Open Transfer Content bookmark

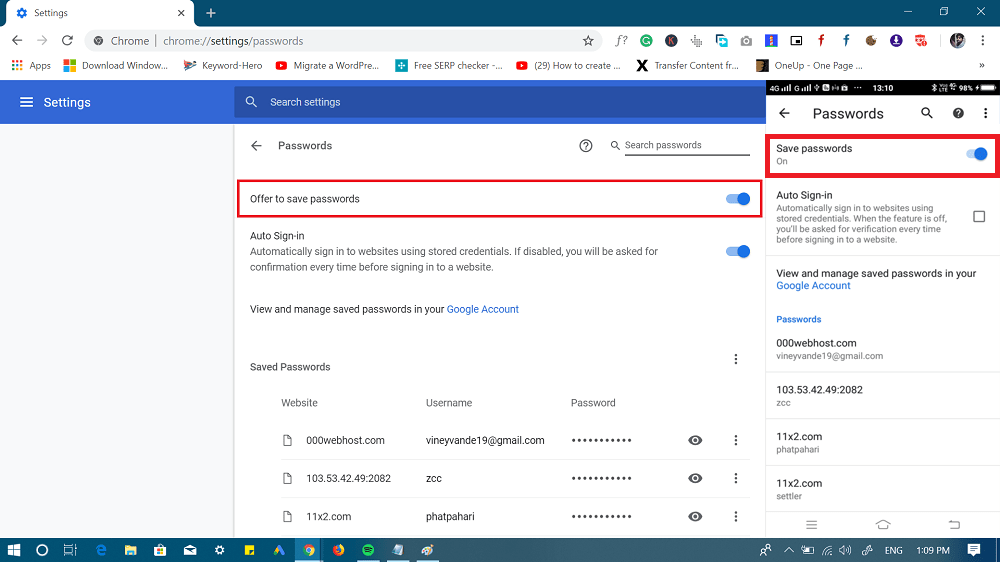tap(688, 65)
